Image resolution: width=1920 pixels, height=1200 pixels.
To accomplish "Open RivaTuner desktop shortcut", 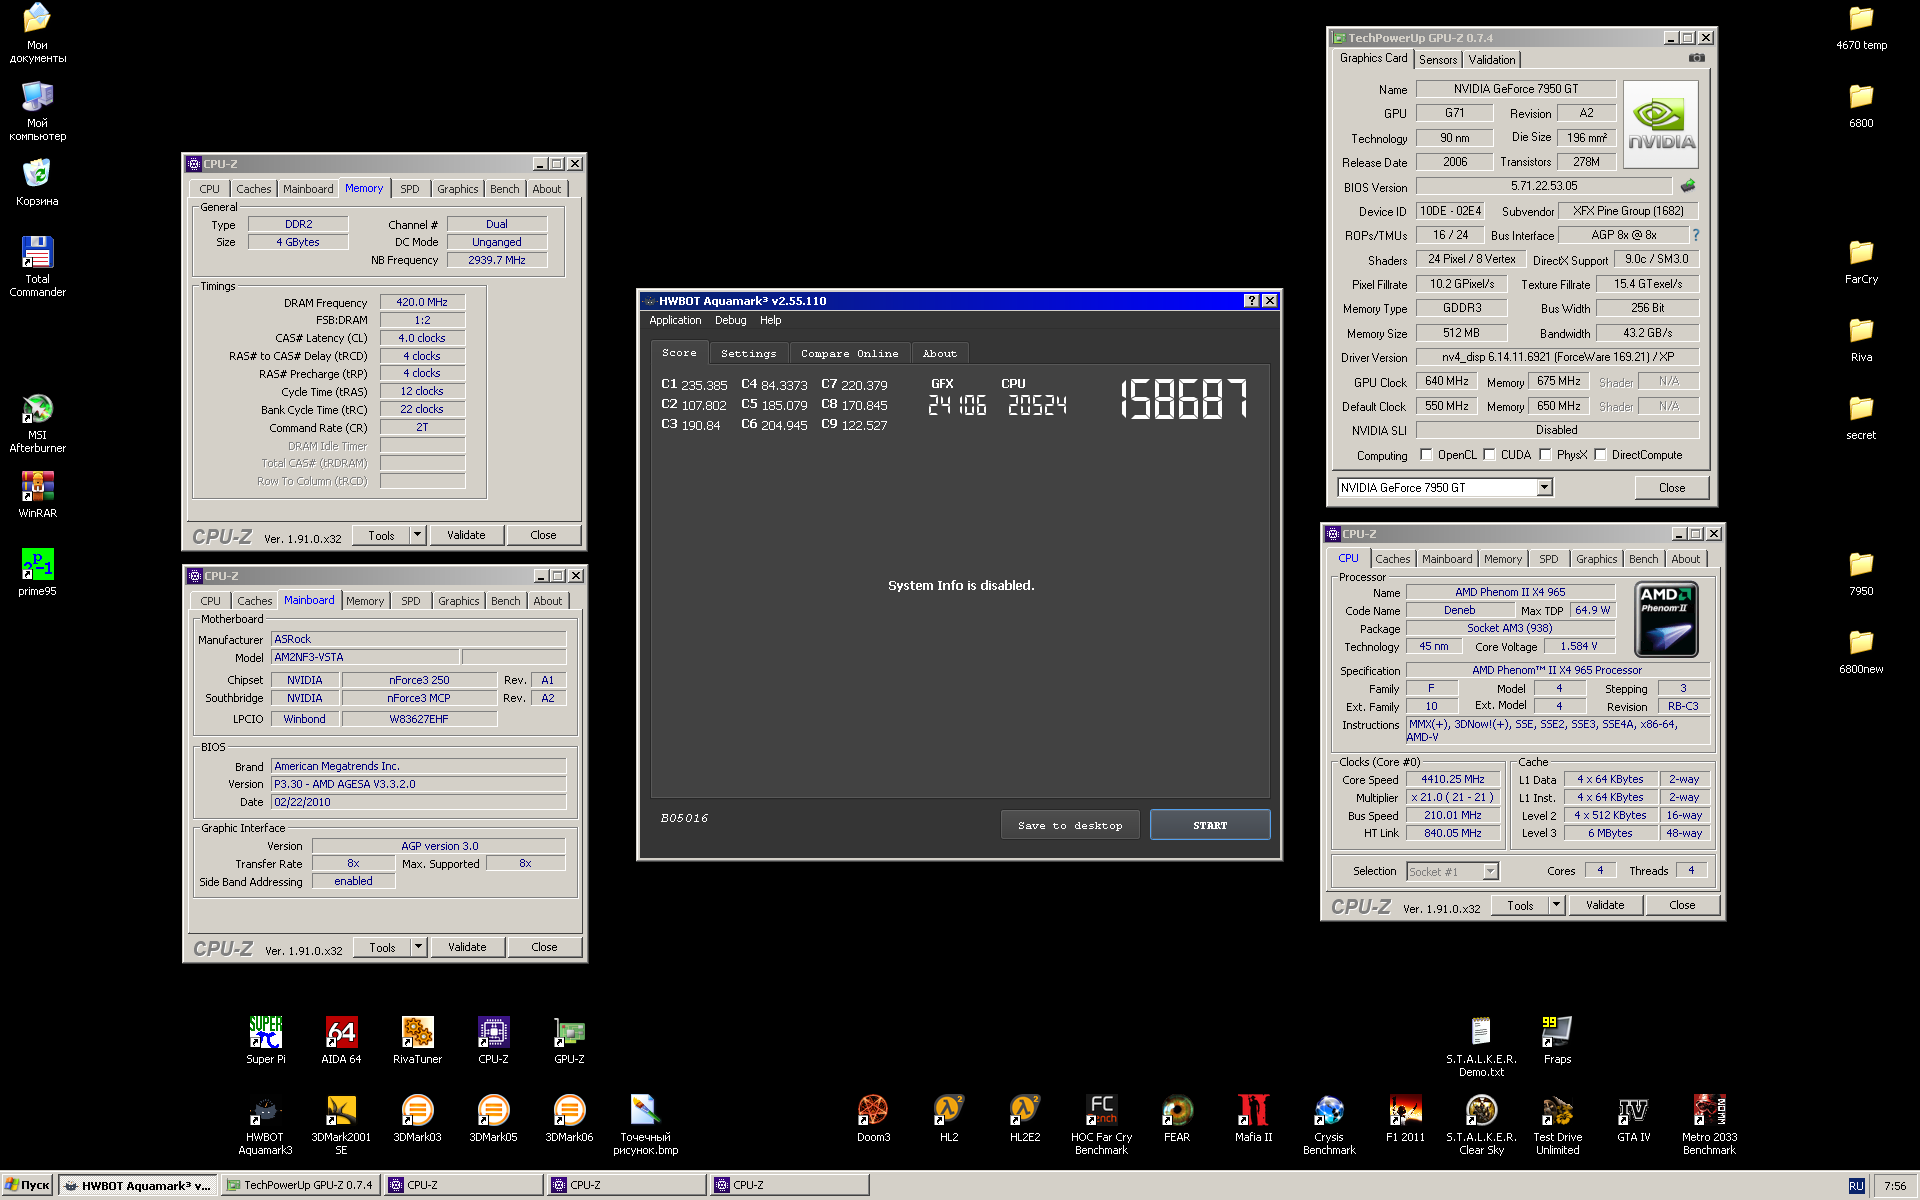I will pos(418,1040).
